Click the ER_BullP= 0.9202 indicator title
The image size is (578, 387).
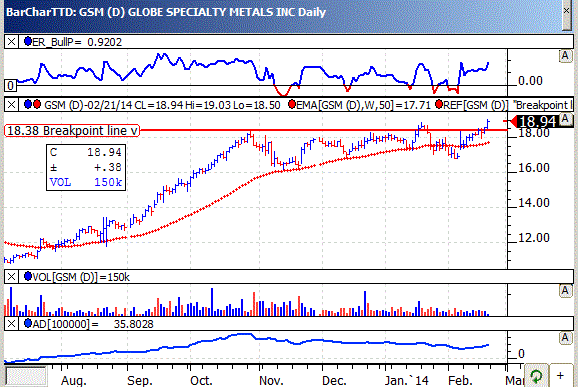pyautogui.click(x=77, y=42)
